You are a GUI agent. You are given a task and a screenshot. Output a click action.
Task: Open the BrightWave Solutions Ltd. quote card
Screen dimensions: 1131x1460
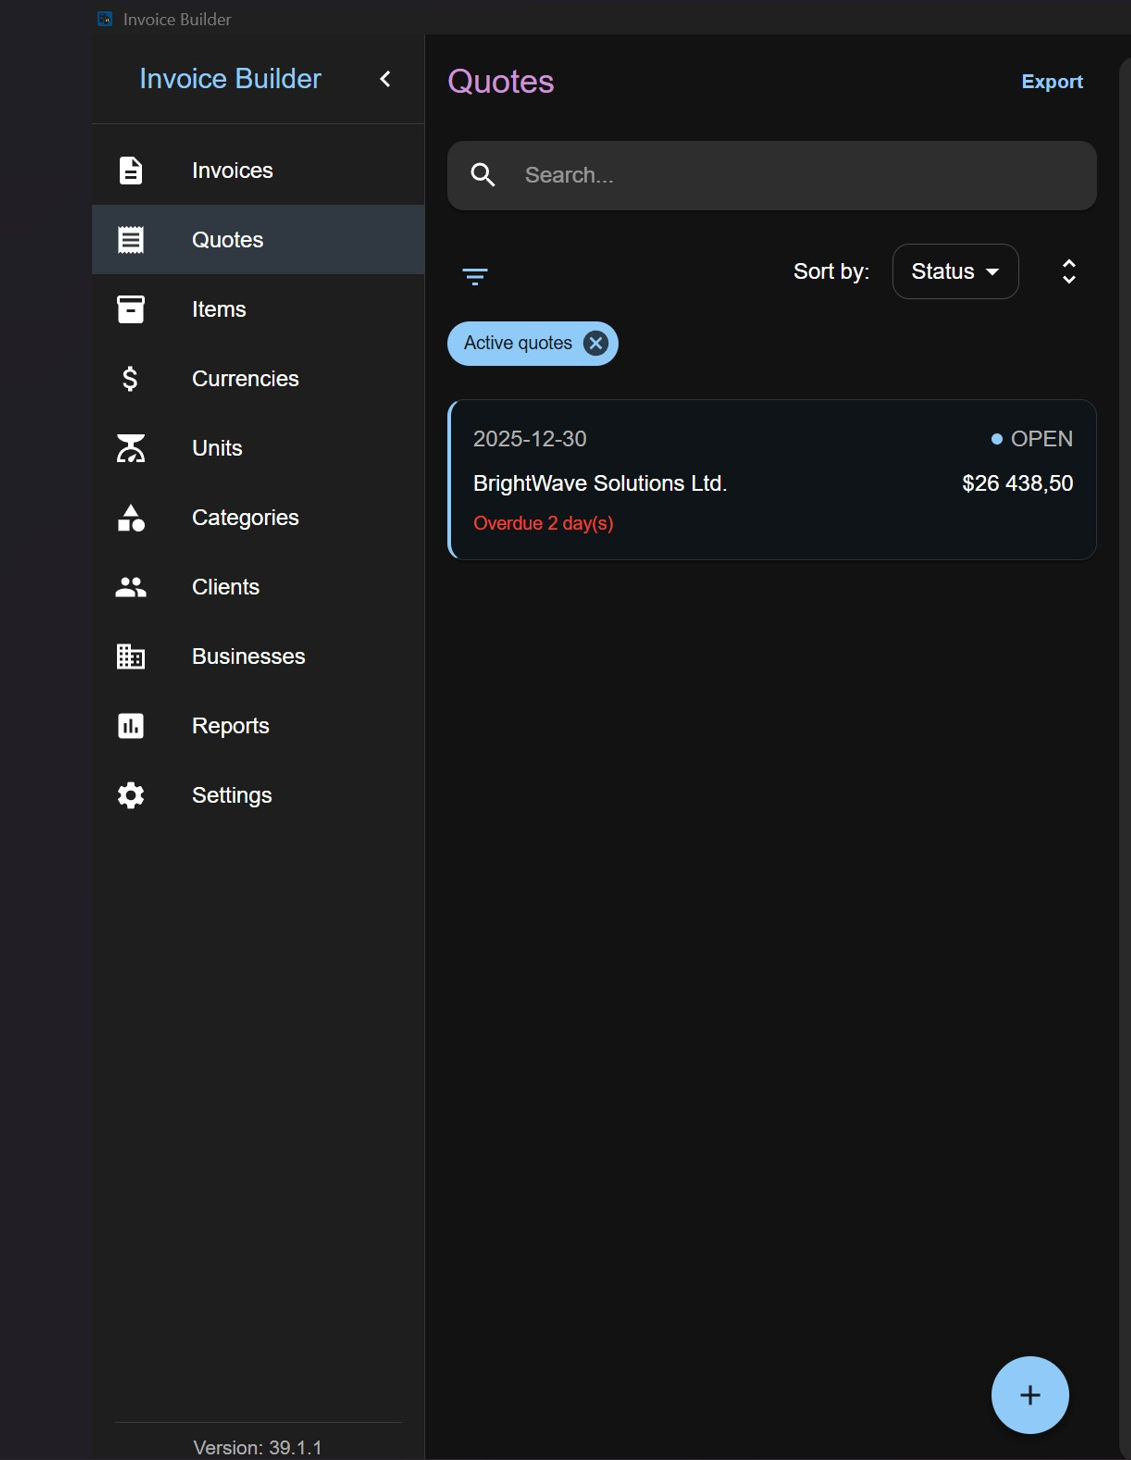(772, 480)
